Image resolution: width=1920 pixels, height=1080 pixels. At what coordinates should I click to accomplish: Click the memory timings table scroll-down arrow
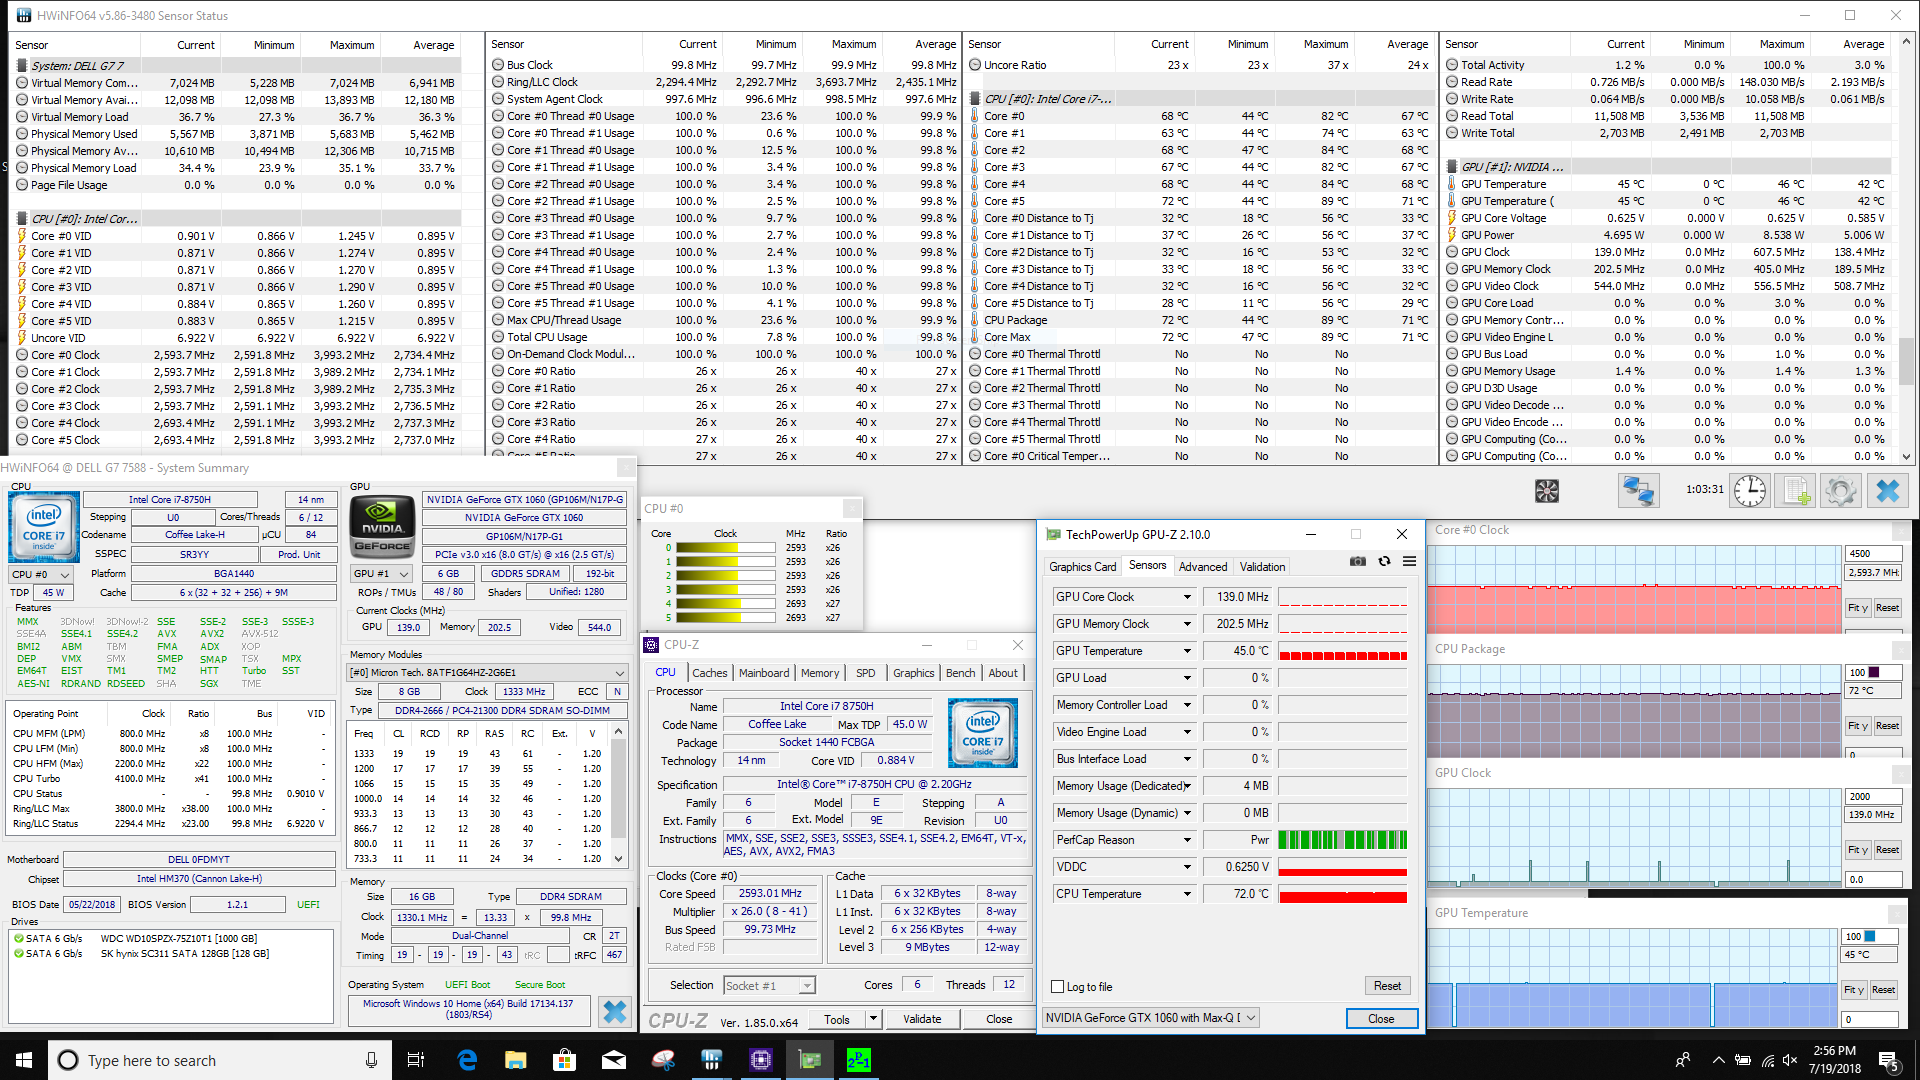coord(618,858)
